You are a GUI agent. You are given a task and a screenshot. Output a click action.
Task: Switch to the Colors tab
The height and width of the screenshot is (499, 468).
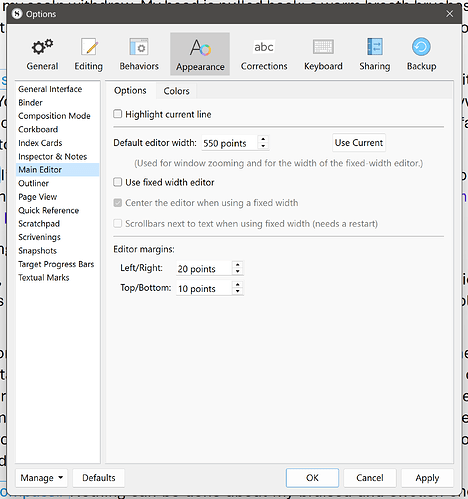(x=176, y=91)
